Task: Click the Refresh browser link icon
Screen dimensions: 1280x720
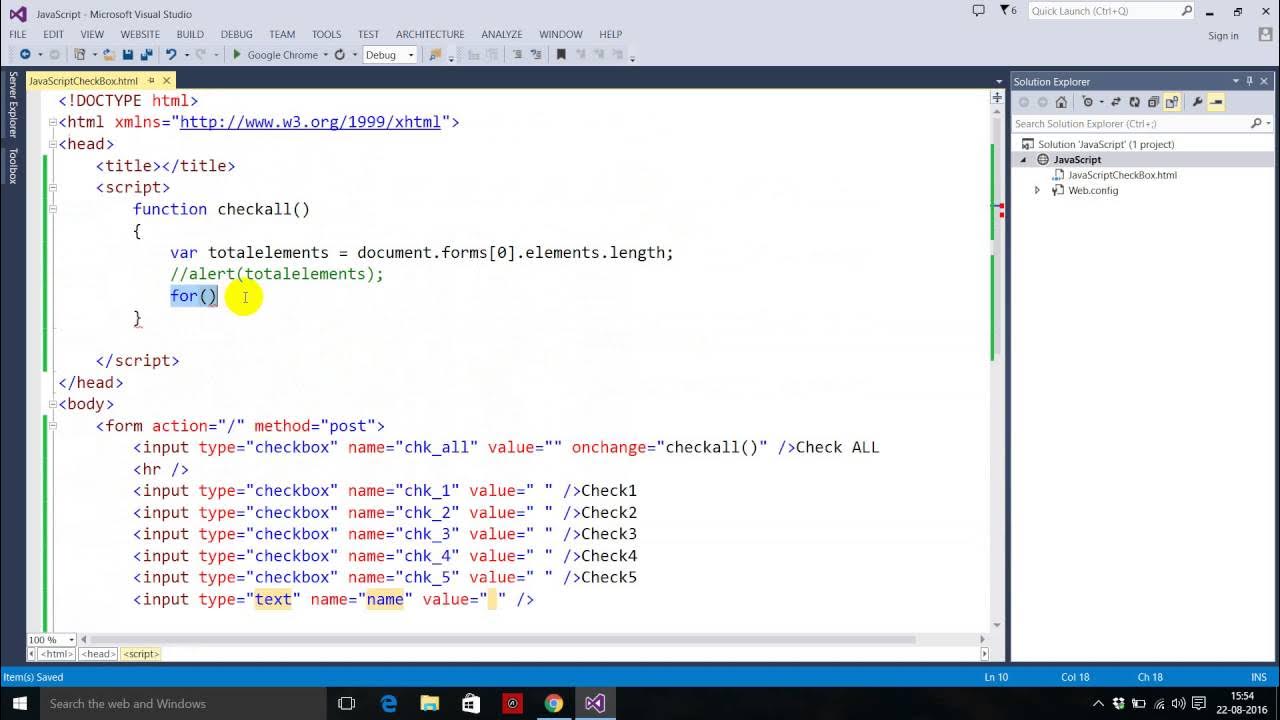Action: tap(340, 55)
